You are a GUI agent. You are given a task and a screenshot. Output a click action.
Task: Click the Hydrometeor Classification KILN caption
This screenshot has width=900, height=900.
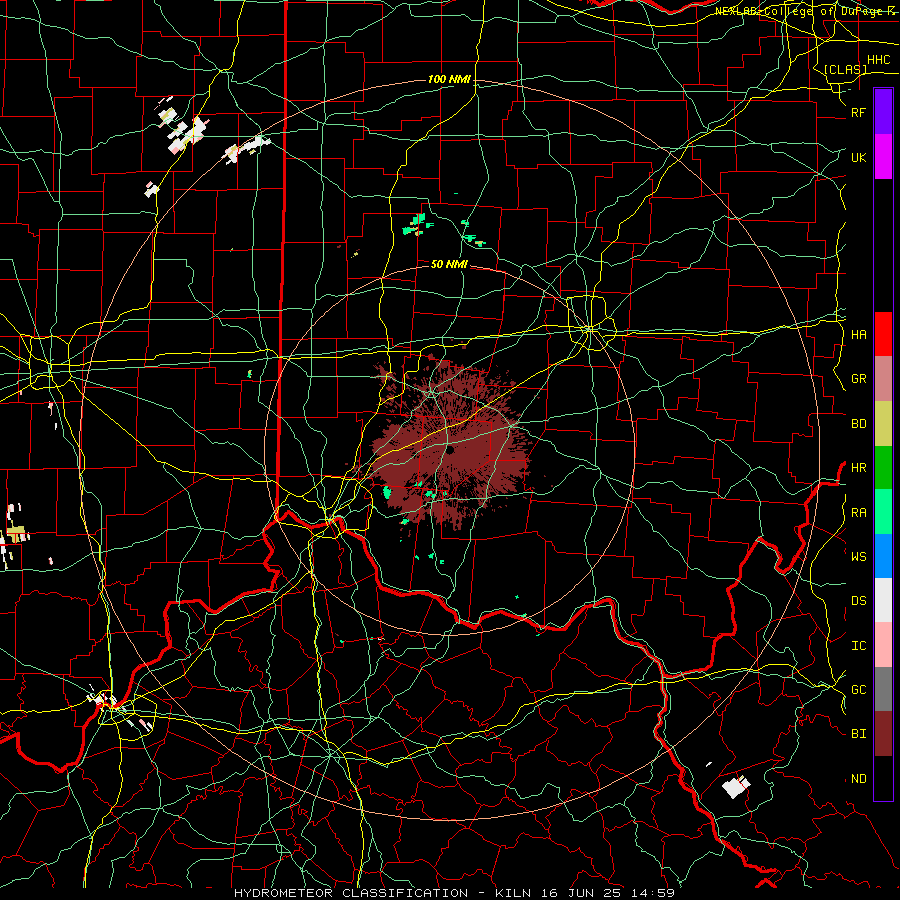click(454, 893)
